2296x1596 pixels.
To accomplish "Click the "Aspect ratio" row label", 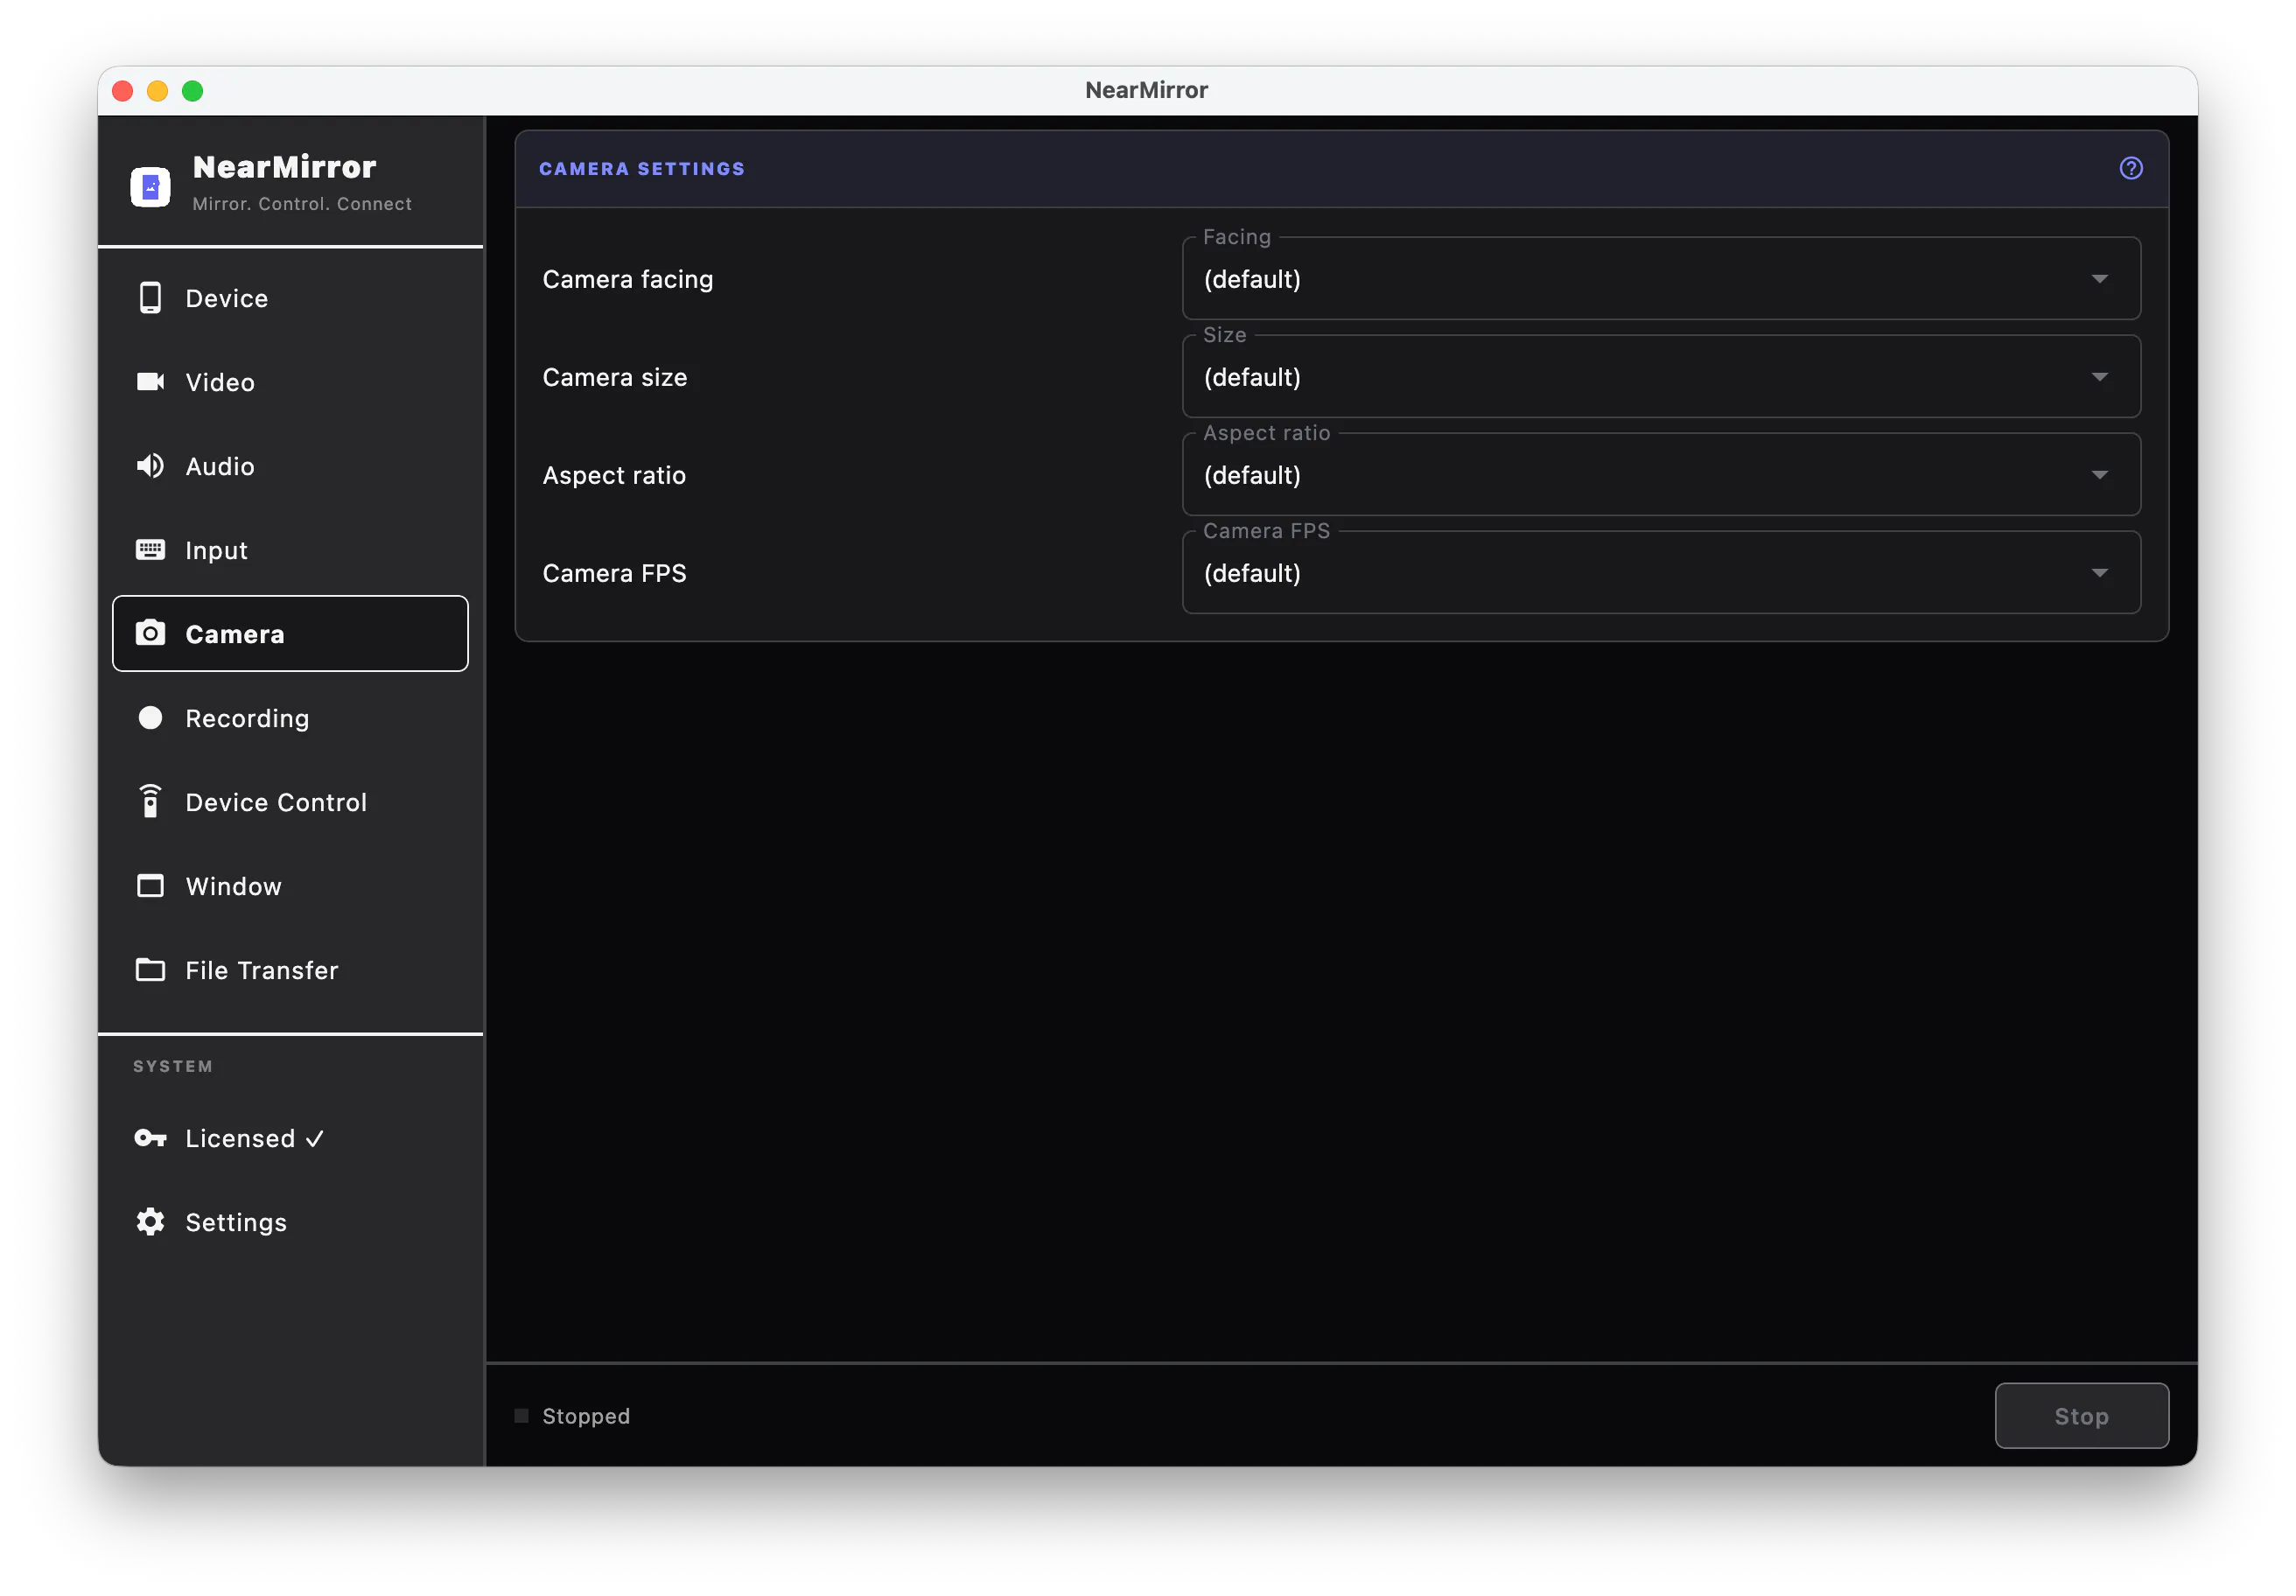I will click(614, 475).
